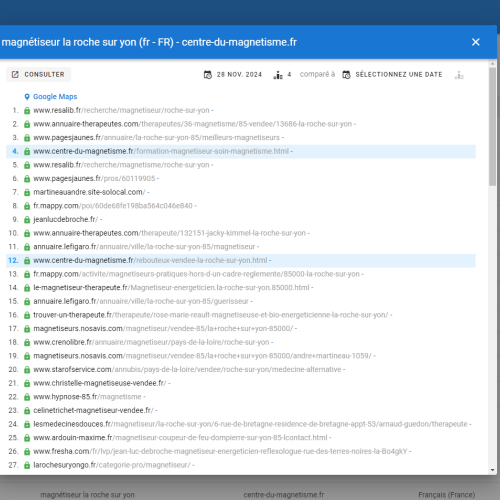Click the scrollbar up arrow

(x=492, y=63)
